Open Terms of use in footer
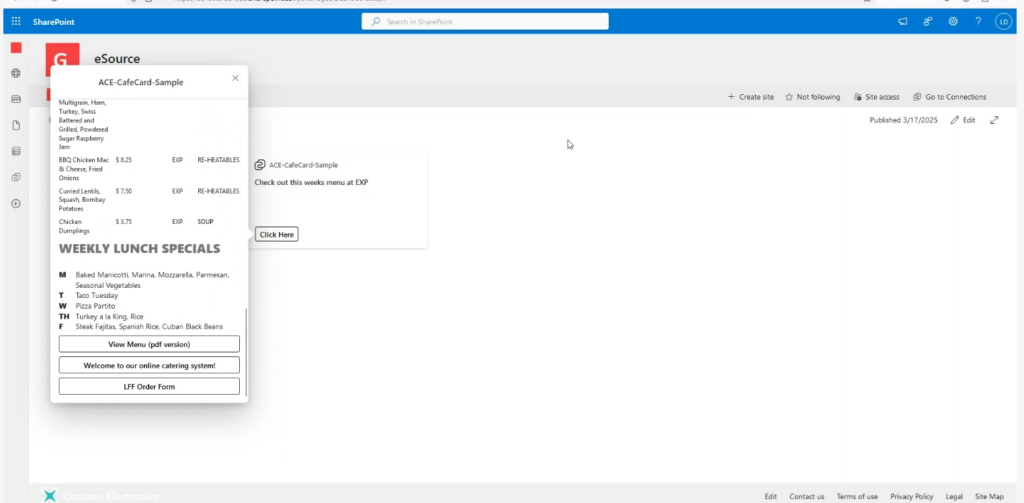Image resolution: width=1024 pixels, height=503 pixels. [x=857, y=496]
